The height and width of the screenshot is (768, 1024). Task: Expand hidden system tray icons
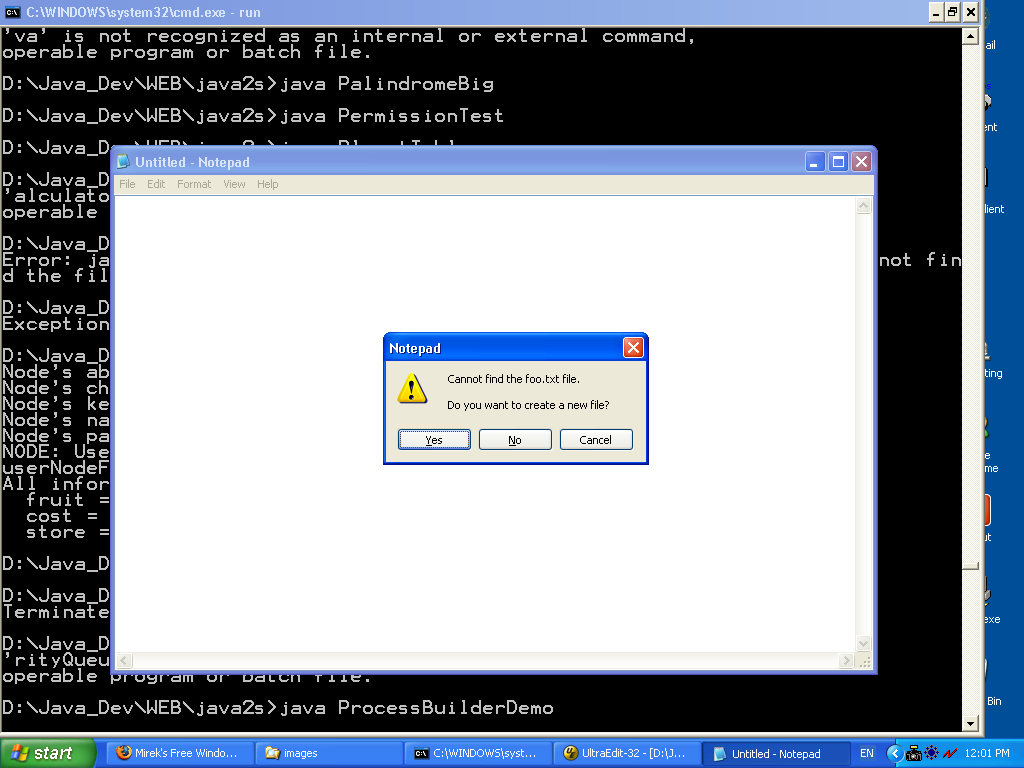point(895,753)
